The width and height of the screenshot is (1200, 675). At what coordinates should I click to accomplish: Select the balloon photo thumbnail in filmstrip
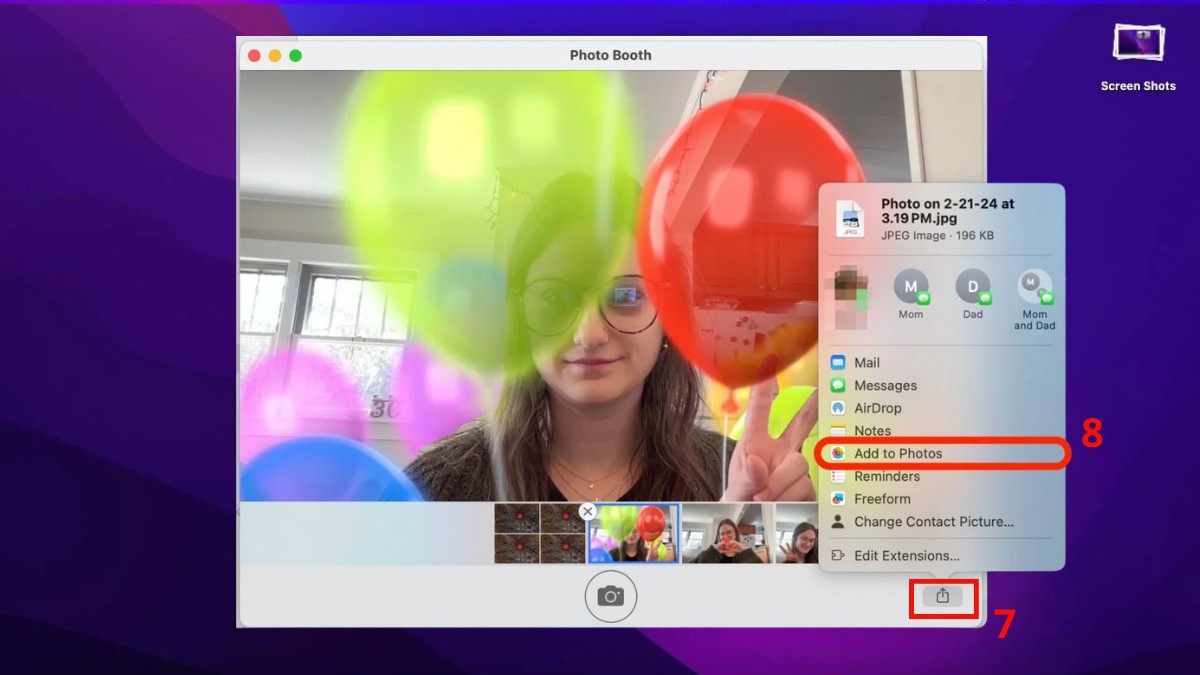coord(634,533)
